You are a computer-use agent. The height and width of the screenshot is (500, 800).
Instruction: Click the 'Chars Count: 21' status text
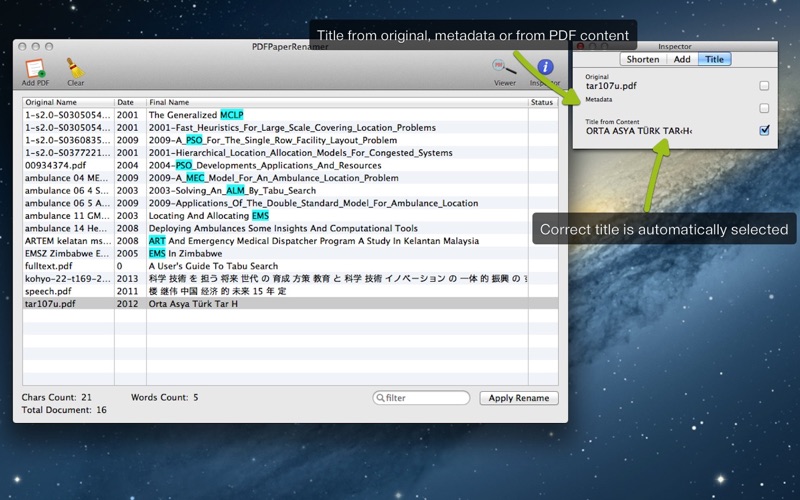[57, 397]
